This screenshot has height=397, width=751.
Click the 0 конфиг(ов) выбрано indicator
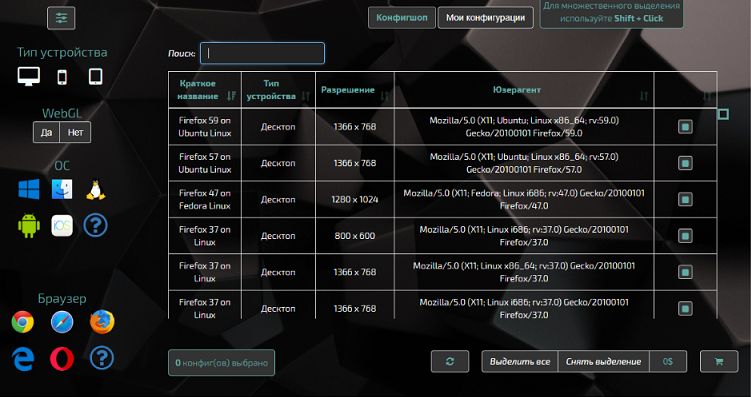(x=221, y=363)
